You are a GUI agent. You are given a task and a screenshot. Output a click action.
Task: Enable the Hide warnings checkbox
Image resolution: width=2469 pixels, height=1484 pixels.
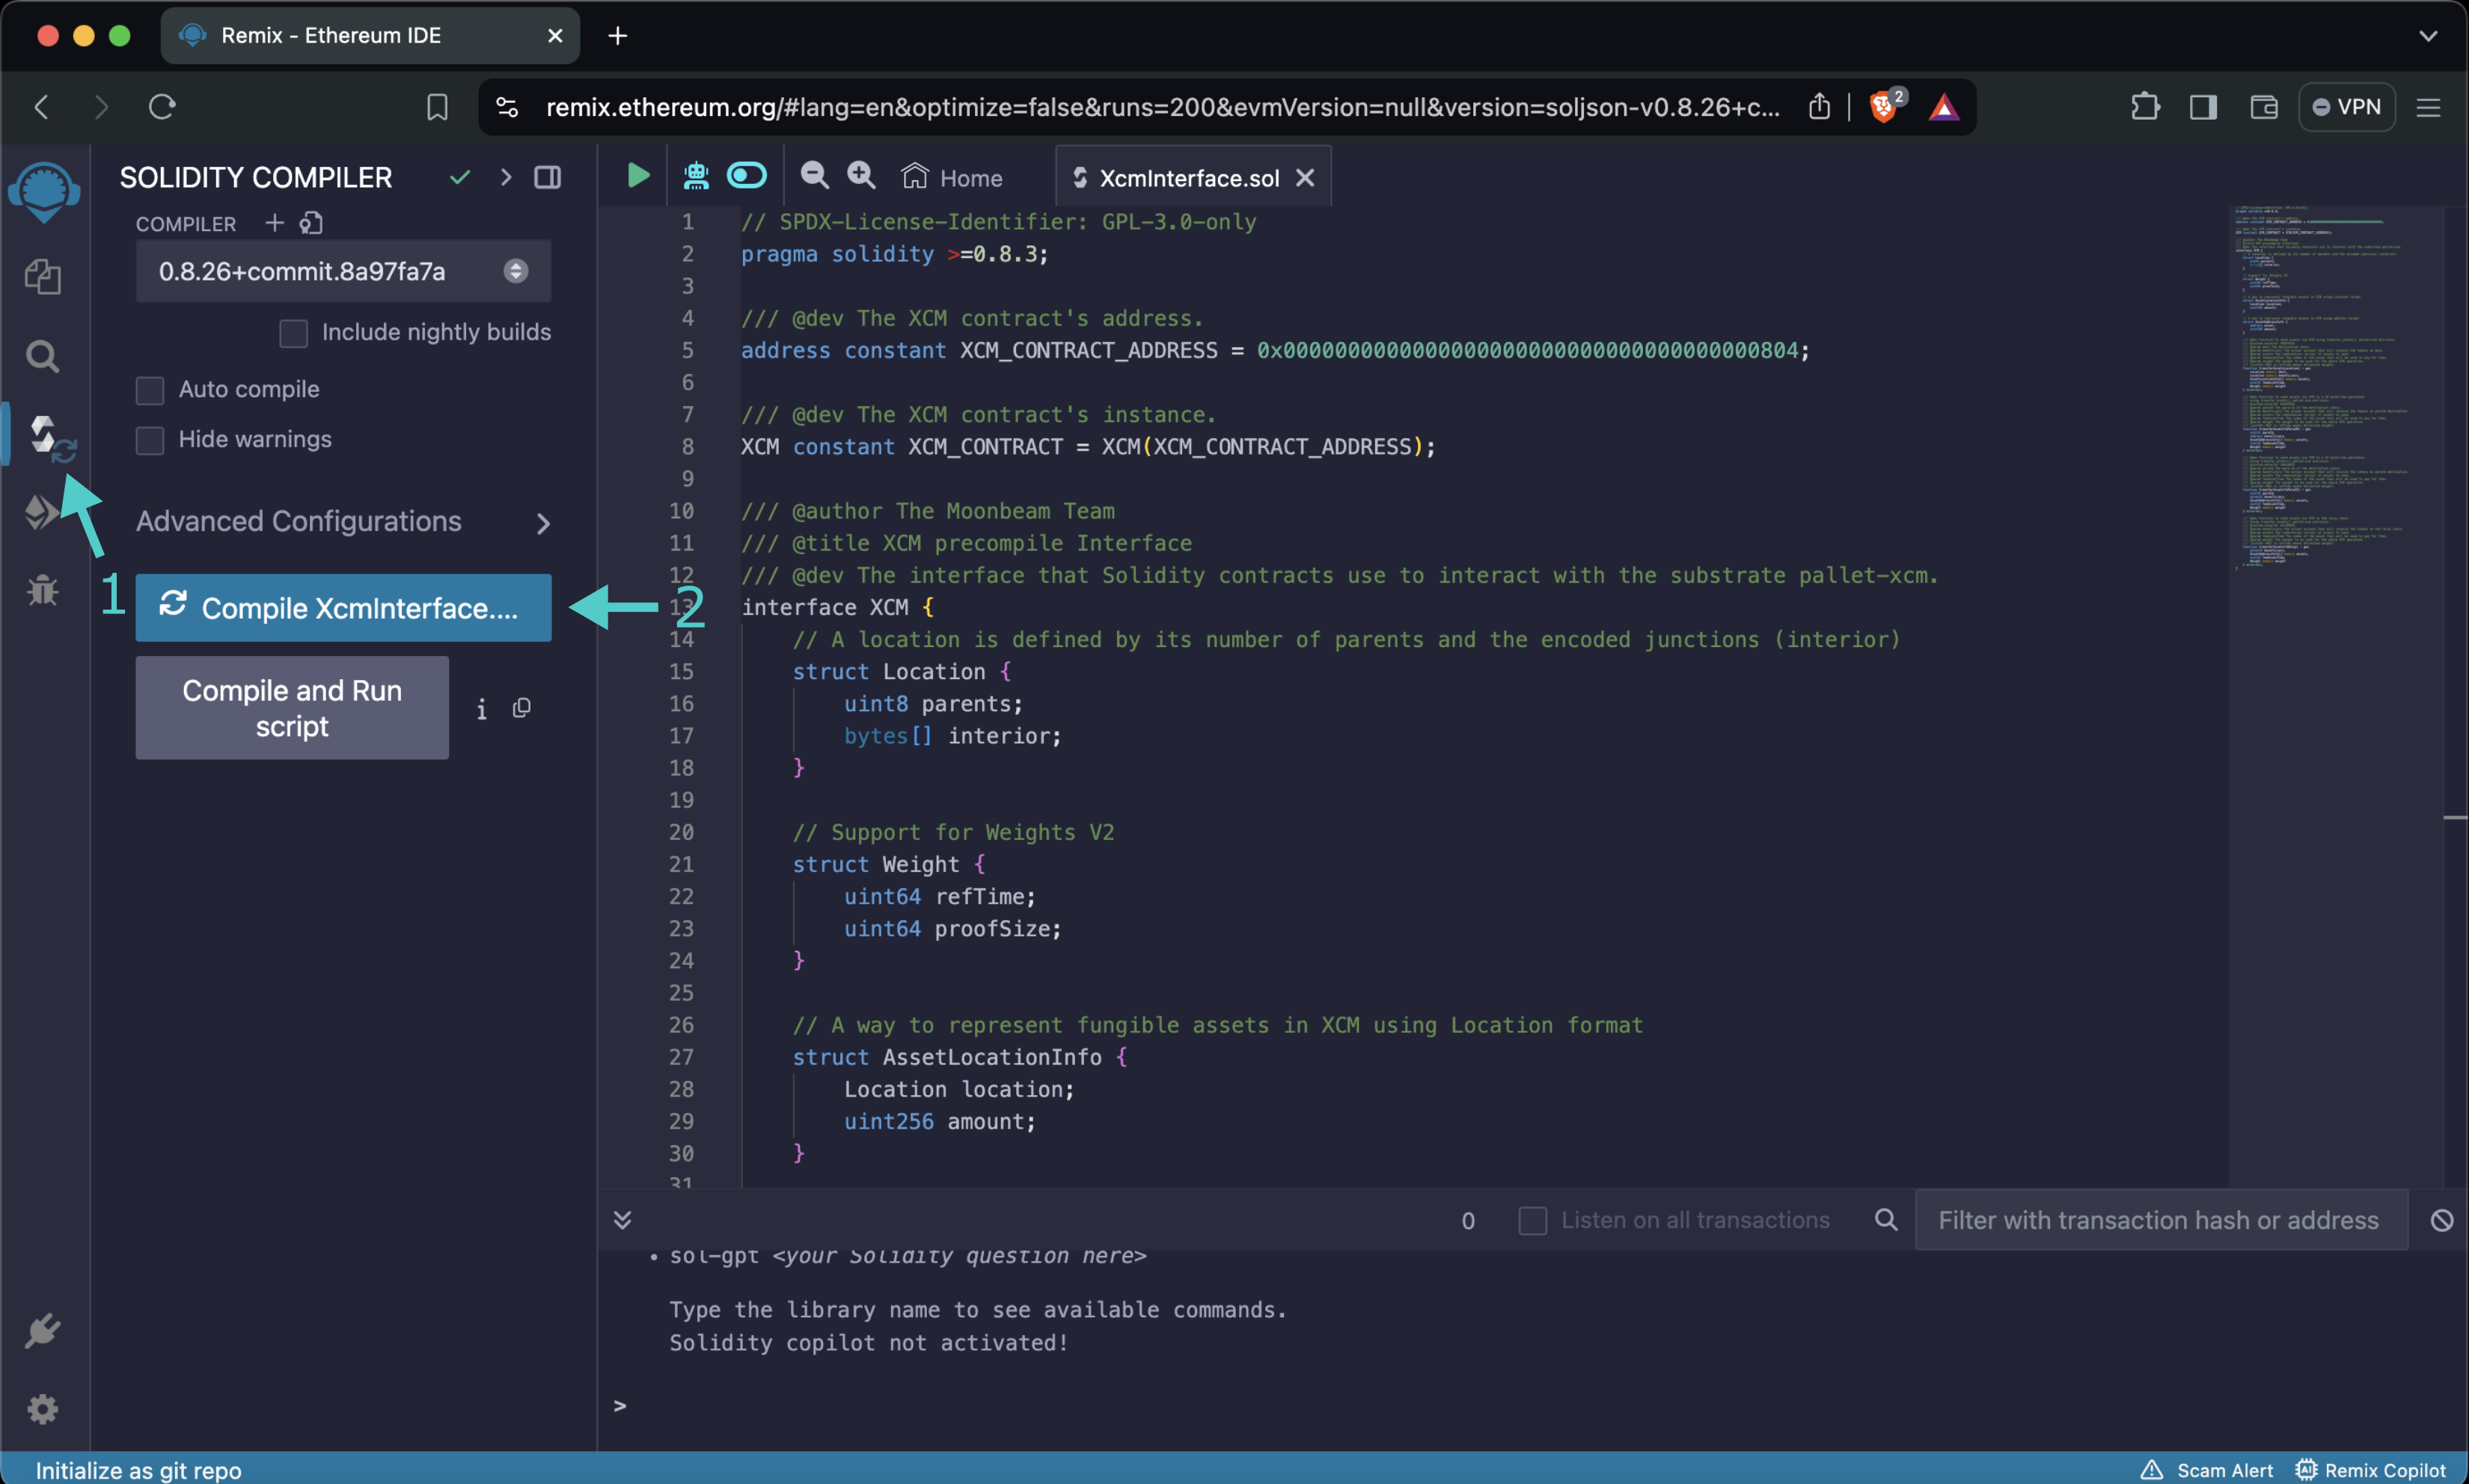pos(149,440)
